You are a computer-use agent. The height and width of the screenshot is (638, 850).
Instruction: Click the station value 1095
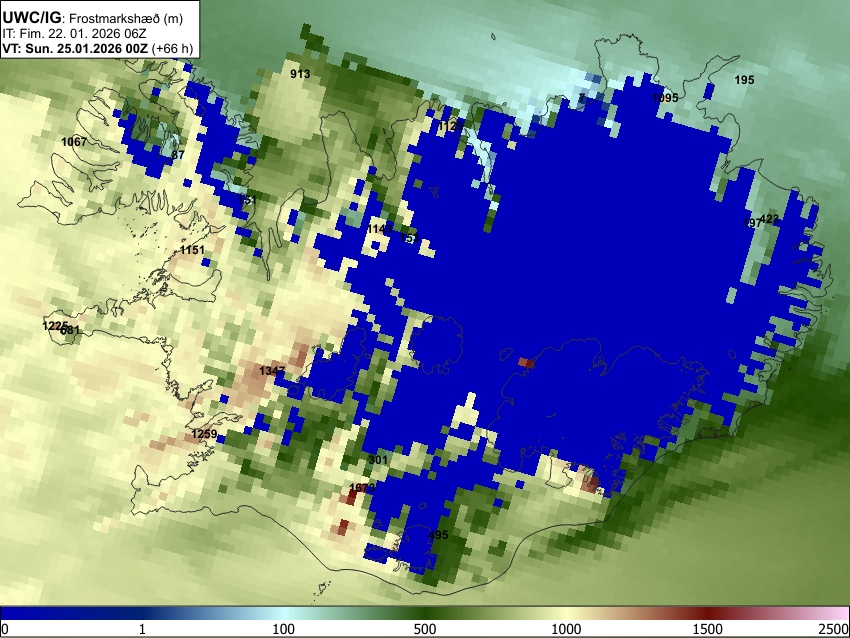click(x=665, y=98)
